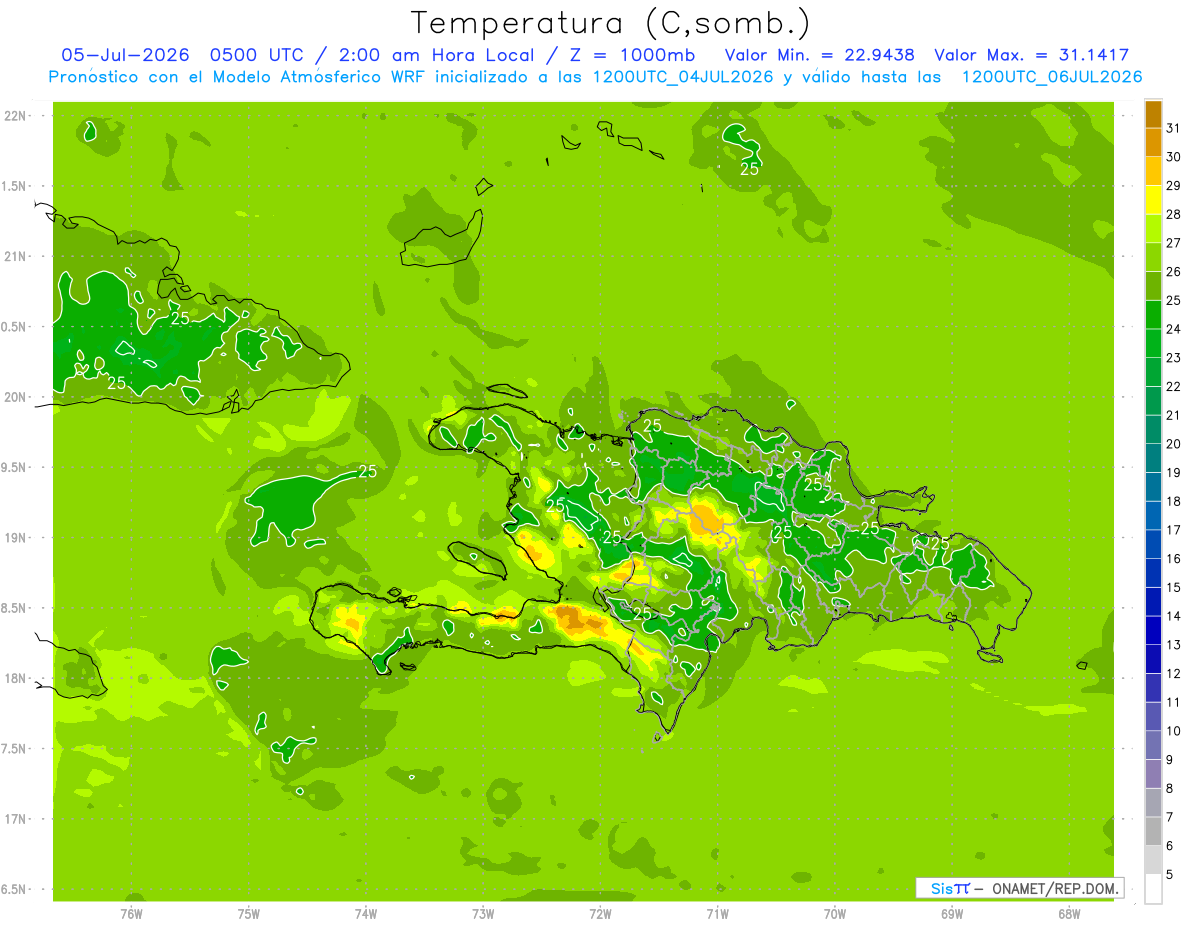
Task: Click the title "Temperatura (C,somb.)"
Action: point(611,23)
